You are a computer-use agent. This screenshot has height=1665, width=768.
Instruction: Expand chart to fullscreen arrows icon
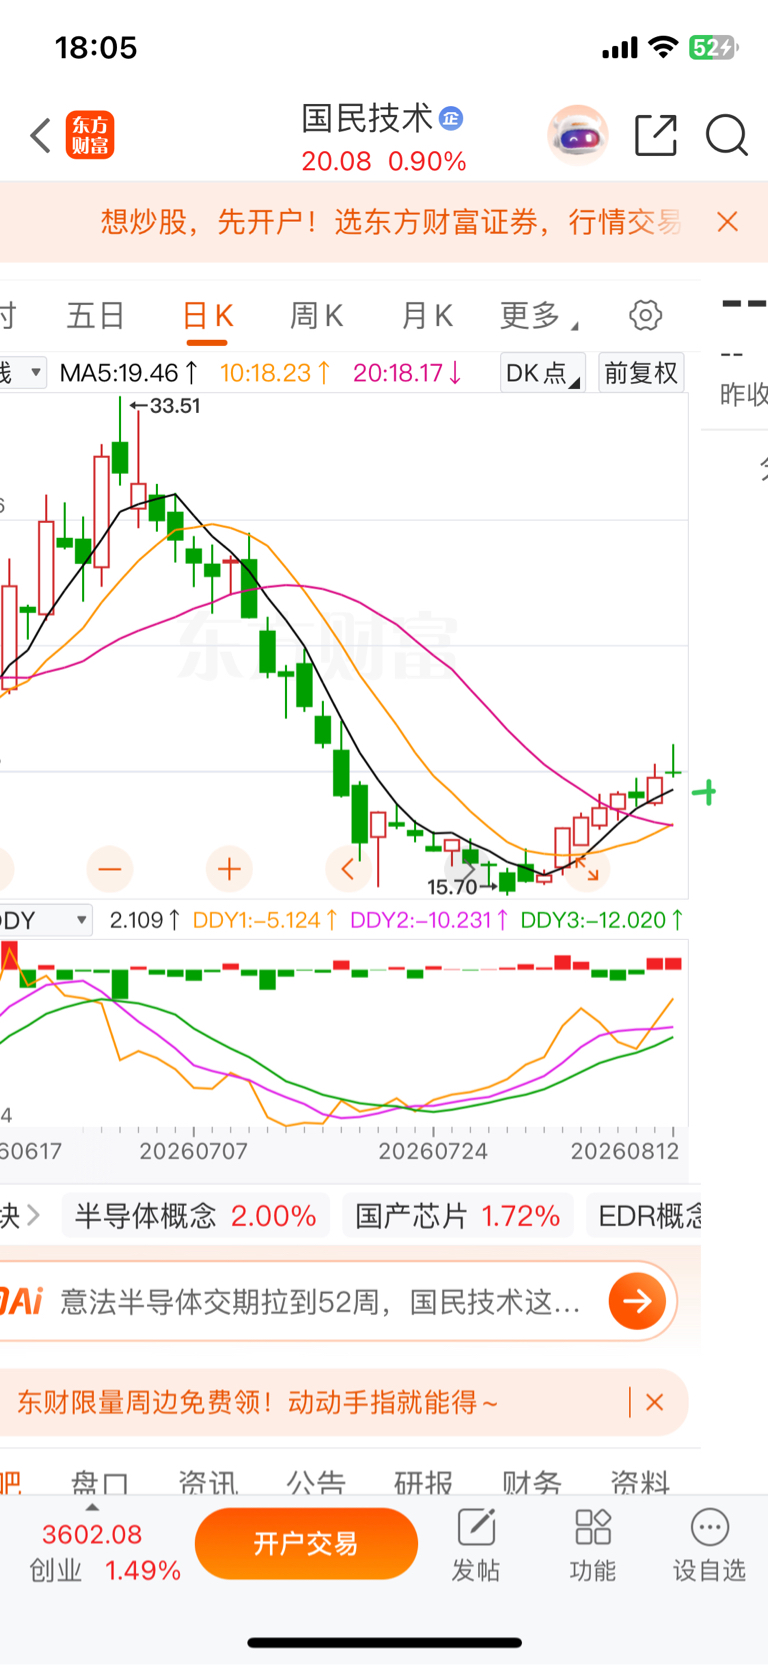click(586, 869)
